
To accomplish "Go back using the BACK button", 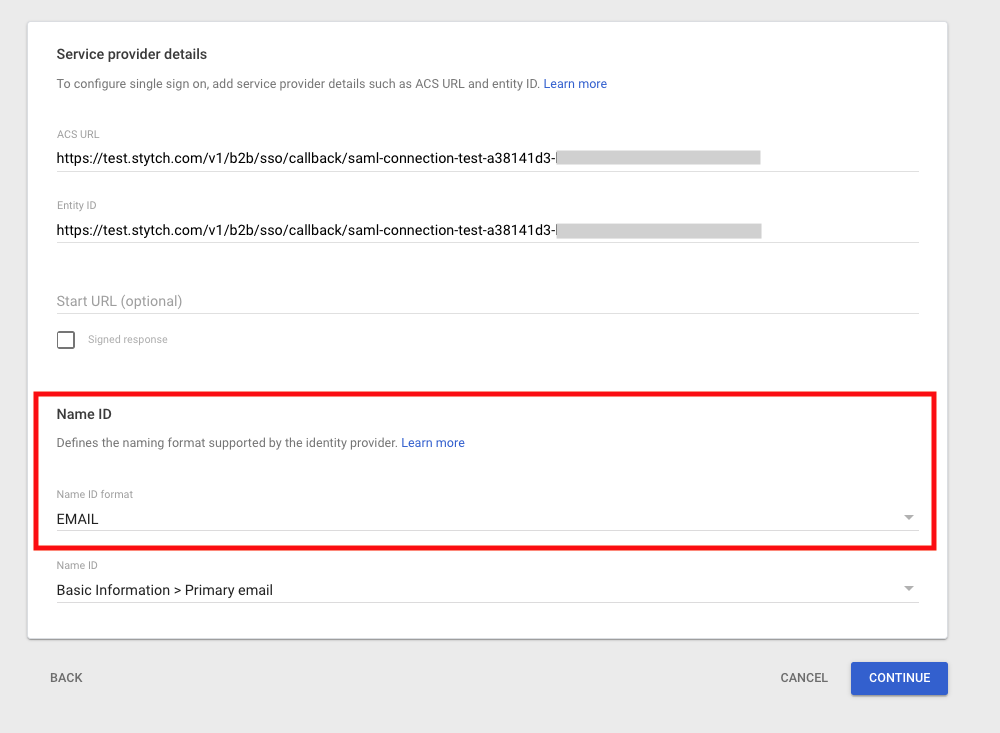I will [x=66, y=677].
